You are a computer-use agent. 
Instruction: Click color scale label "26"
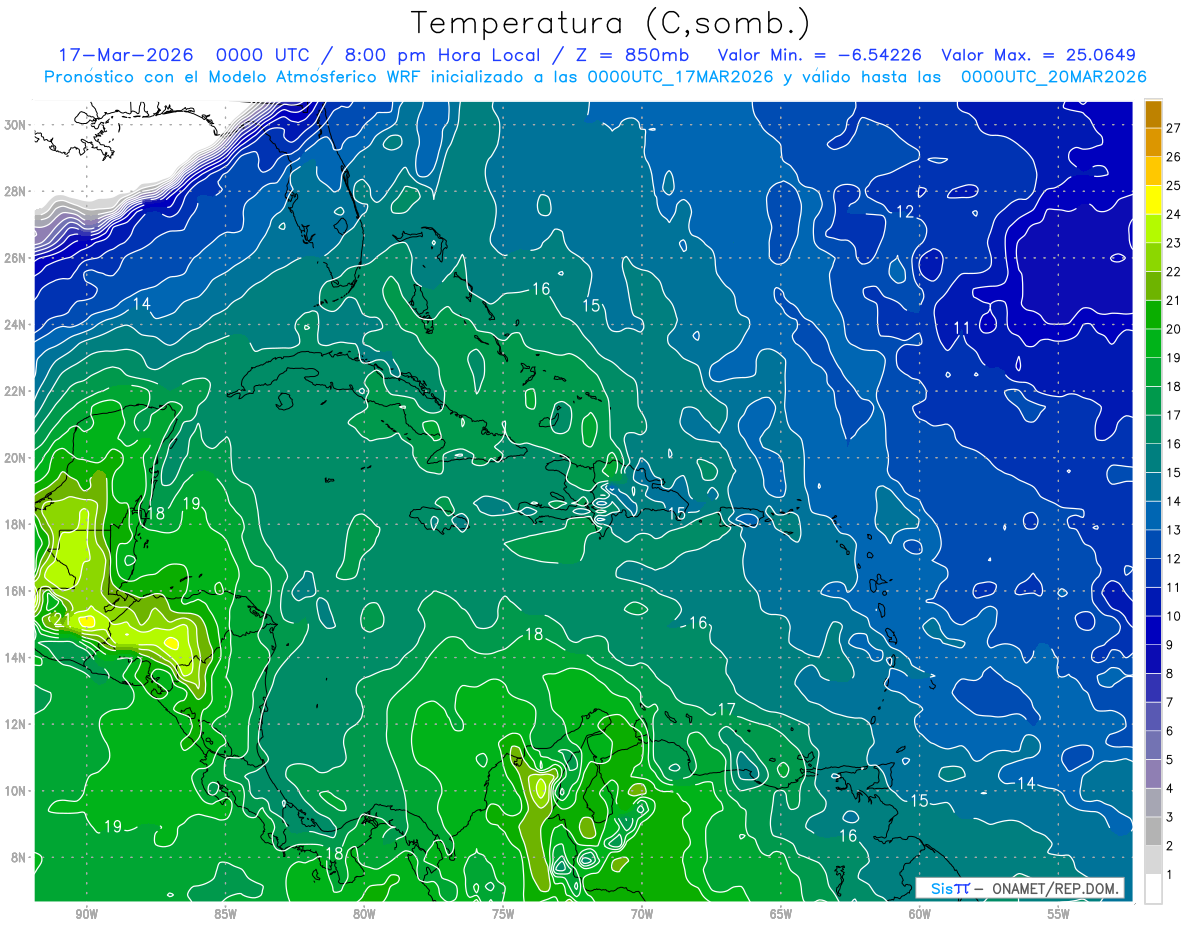1174,157
